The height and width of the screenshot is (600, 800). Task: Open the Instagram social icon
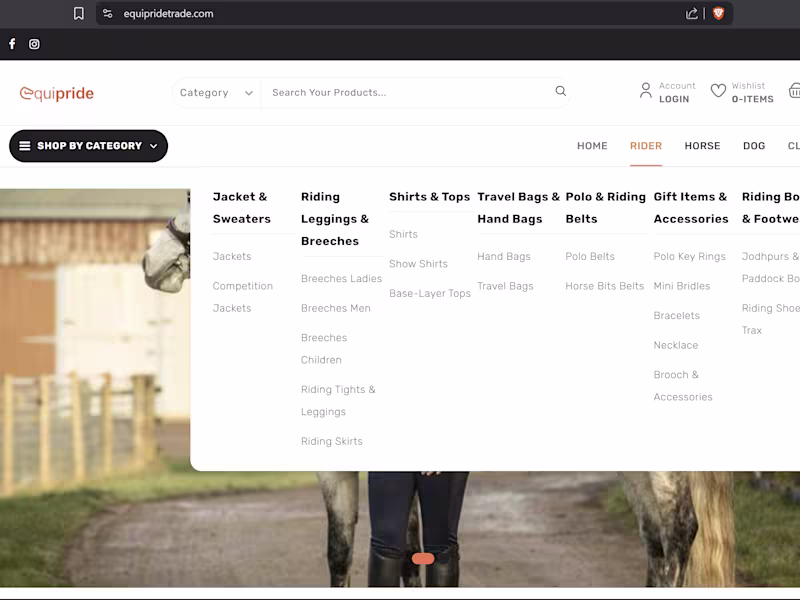pos(34,44)
